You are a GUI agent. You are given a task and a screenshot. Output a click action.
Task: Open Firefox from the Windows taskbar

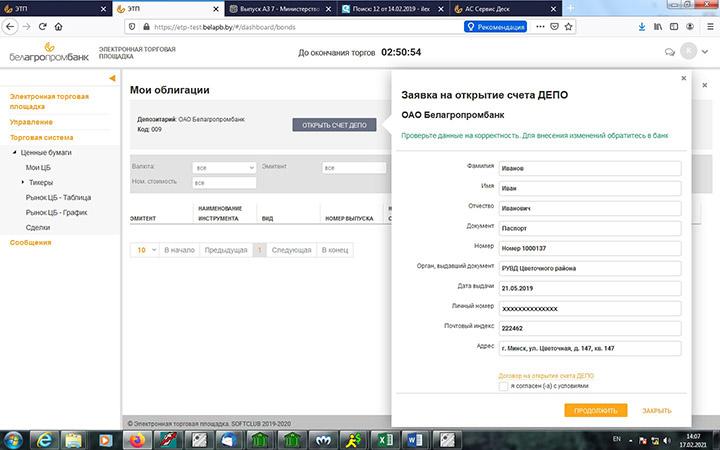pyautogui.click(x=137, y=439)
